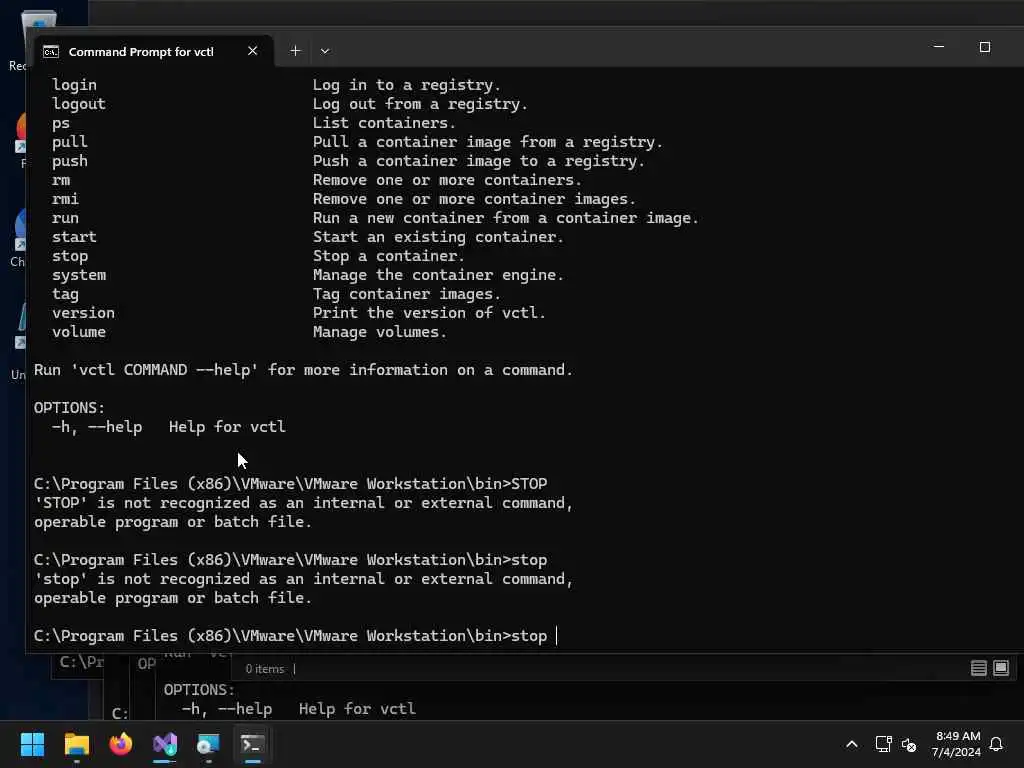Click 'Help for vctl' in background terminal window
The image size is (1024, 768).
[x=357, y=709]
